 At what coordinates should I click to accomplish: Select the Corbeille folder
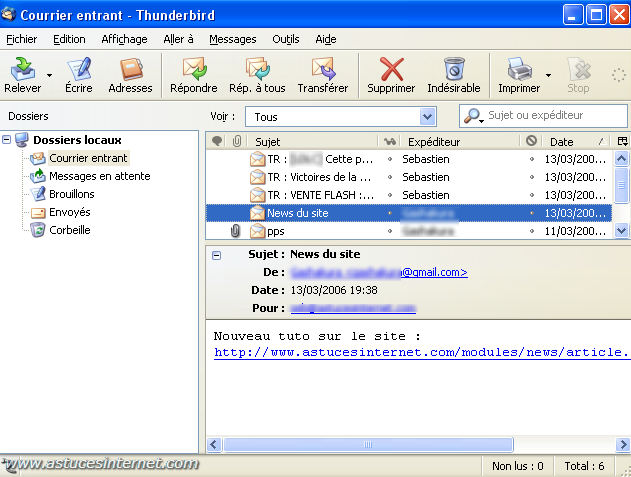pyautogui.click(x=70, y=230)
